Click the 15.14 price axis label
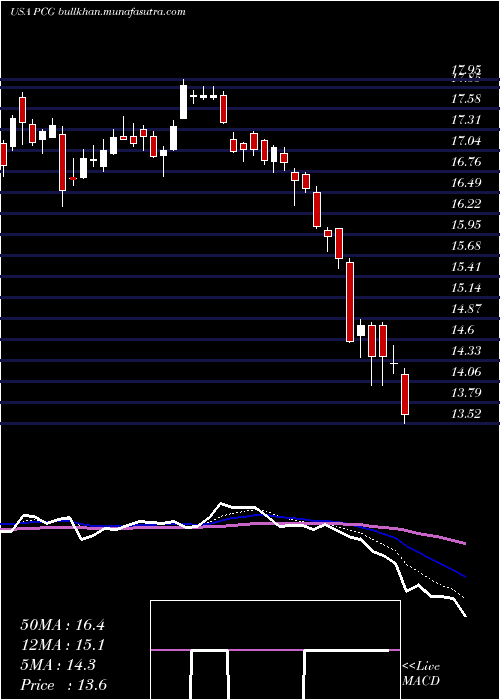The image size is (500, 700). 466,288
